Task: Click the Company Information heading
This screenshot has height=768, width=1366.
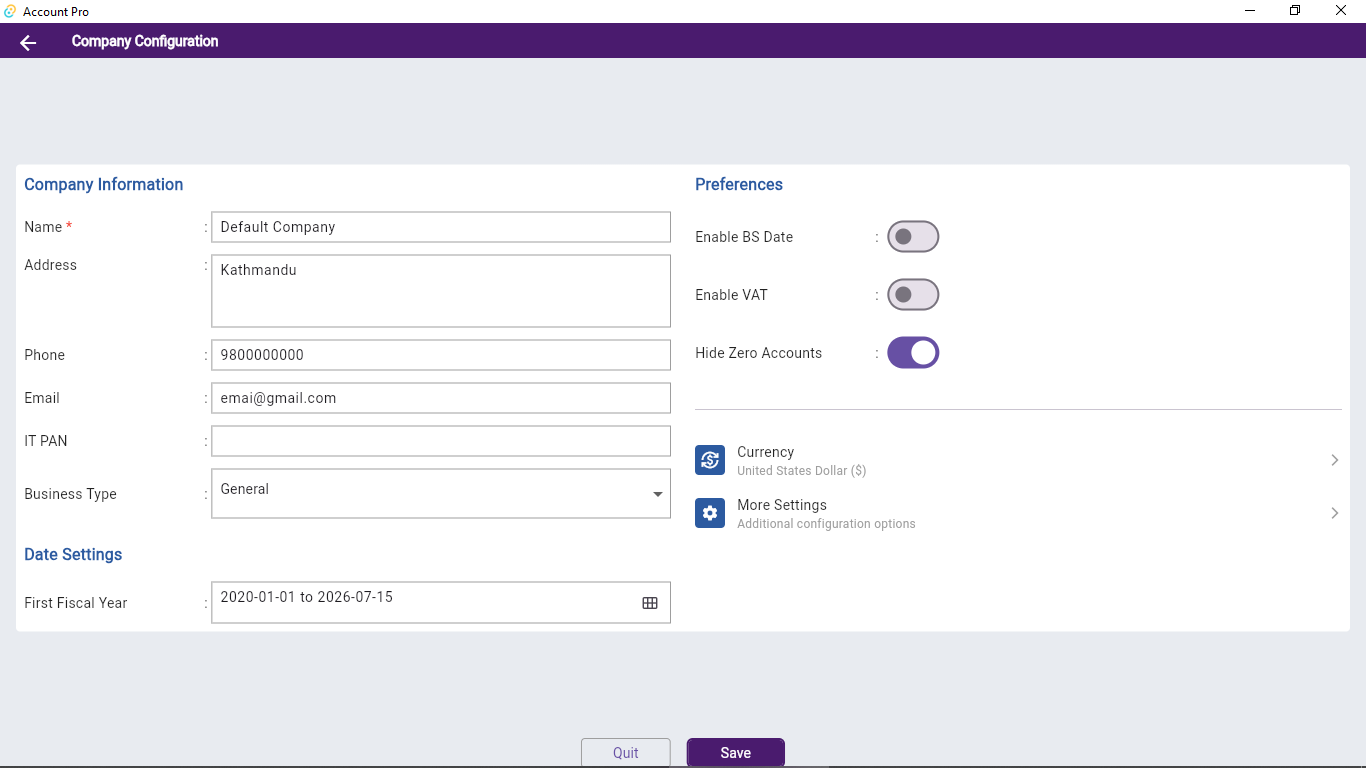Action: [x=104, y=185]
